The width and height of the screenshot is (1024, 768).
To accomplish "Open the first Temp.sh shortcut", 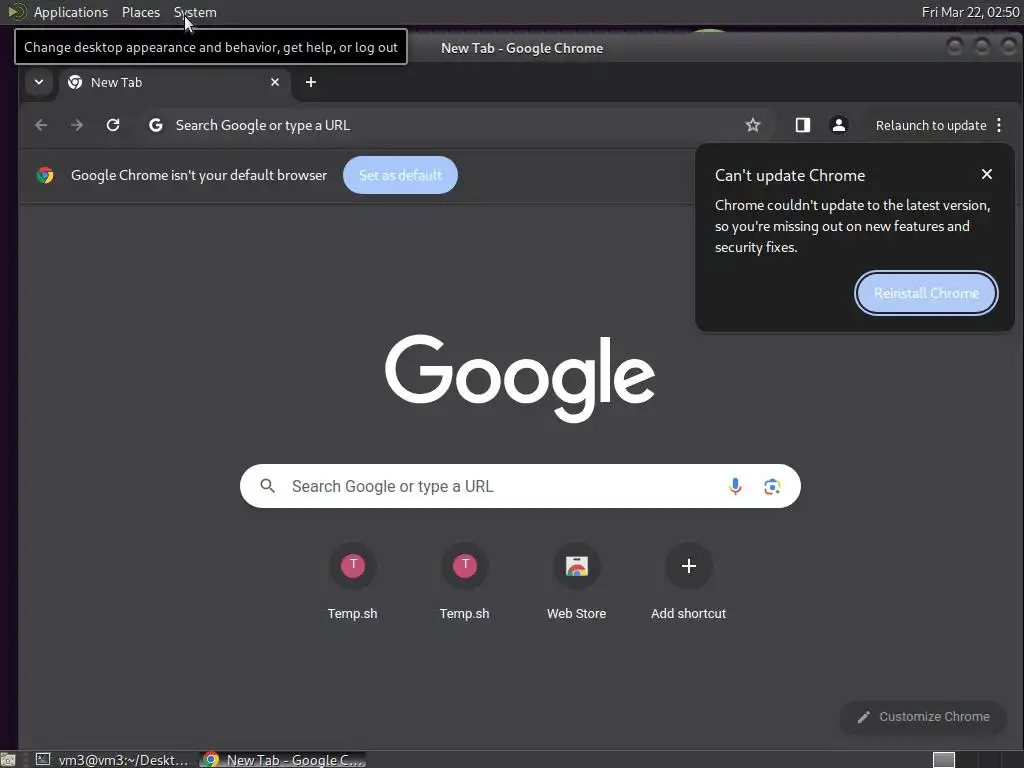I will (353, 581).
